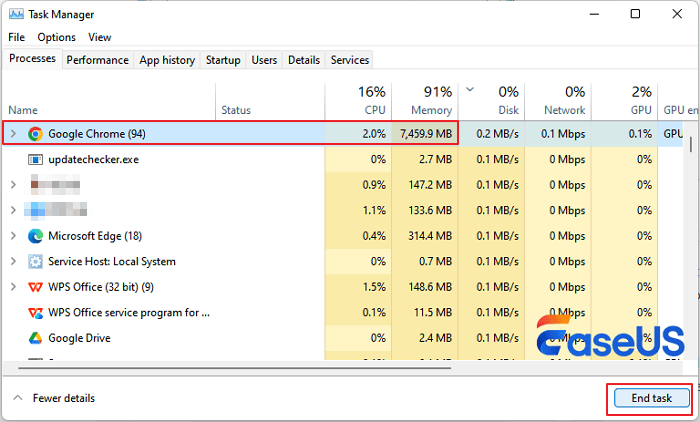Screen dimensions: 700x422
Task: Expand the Microsoft Edge (18) process group
Action: (x=13, y=236)
